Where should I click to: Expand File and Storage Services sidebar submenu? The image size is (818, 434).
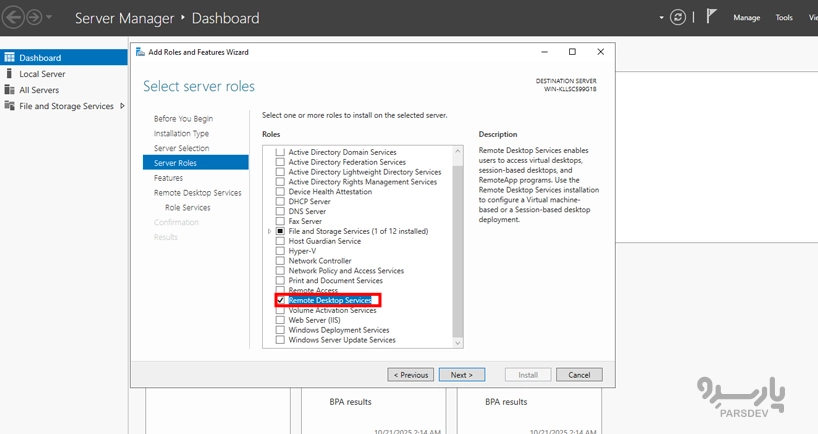tap(123, 106)
